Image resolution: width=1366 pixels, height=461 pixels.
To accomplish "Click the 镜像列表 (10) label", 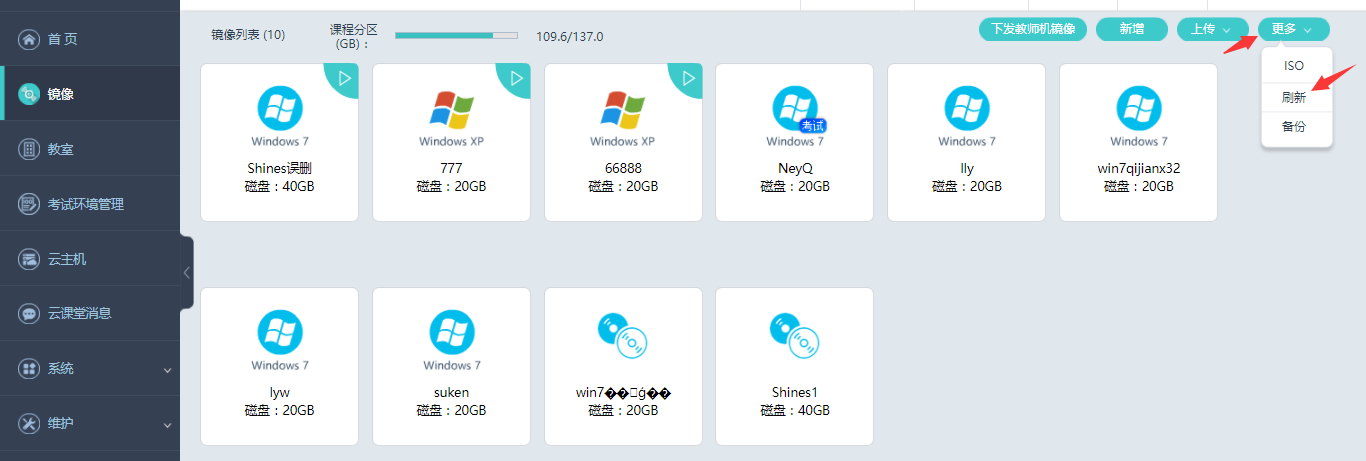I will coord(248,35).
